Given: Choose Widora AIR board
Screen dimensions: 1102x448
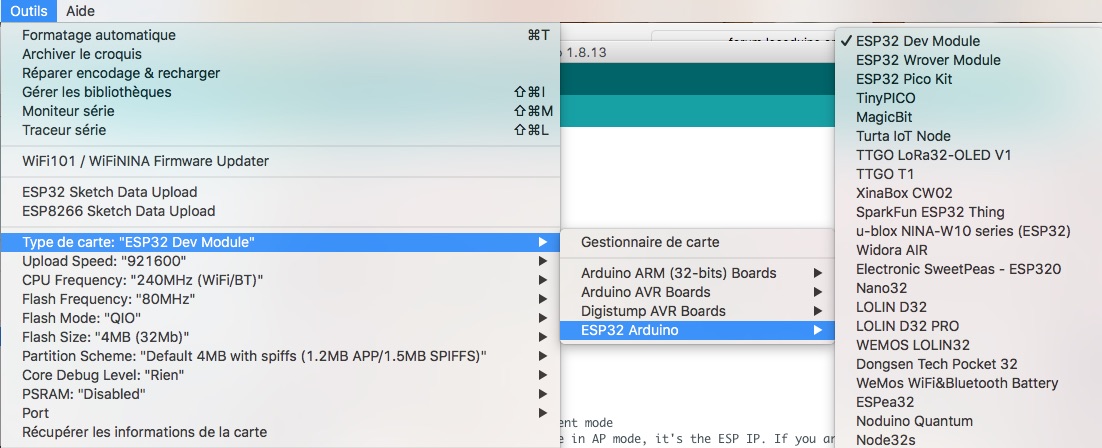Looking at the screenshot, I should (x=968, y=250).
